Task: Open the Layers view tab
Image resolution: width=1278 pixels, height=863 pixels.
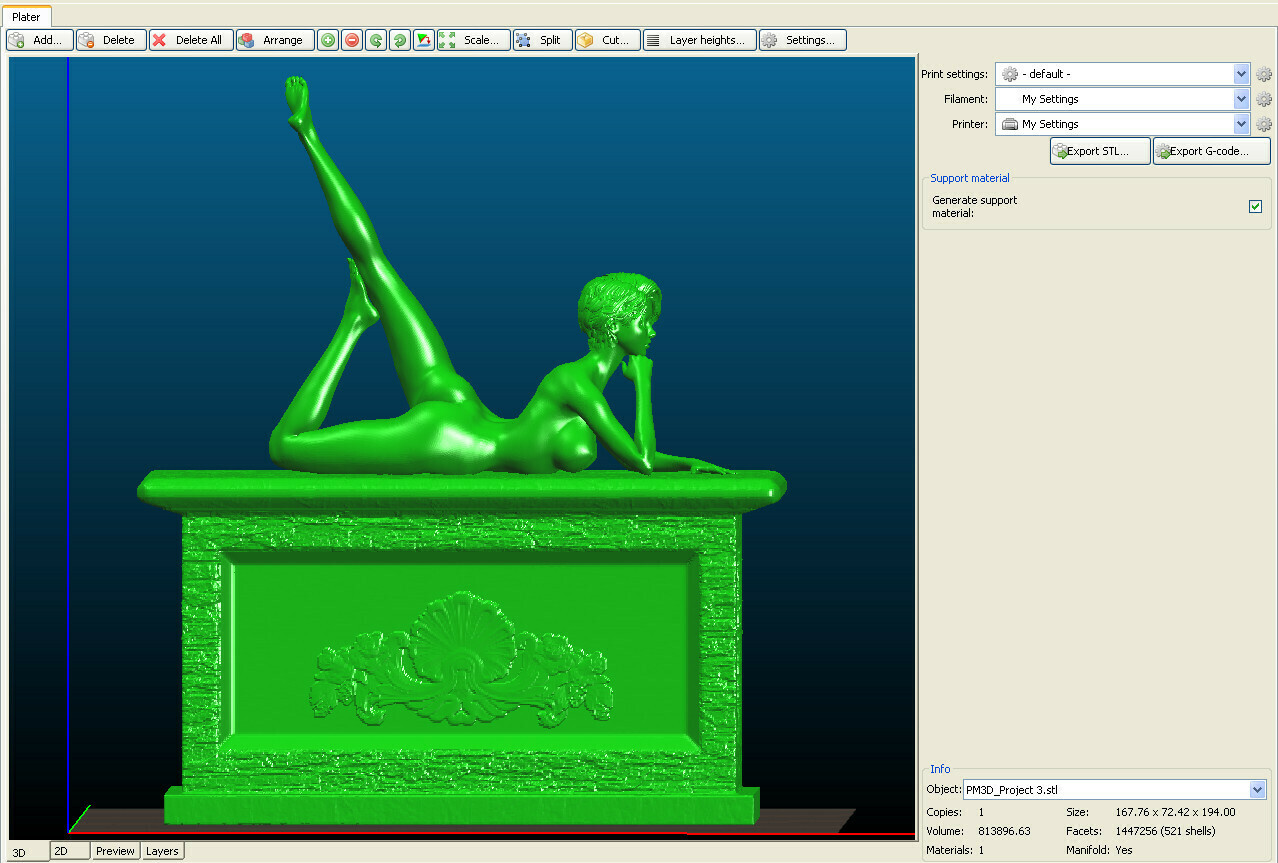Action: click(x=162, y=851)
